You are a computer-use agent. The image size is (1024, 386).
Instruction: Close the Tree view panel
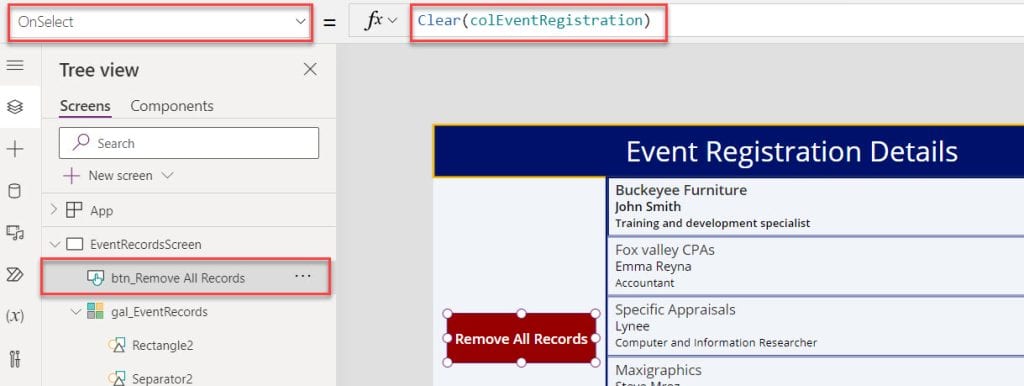[310, 69]
